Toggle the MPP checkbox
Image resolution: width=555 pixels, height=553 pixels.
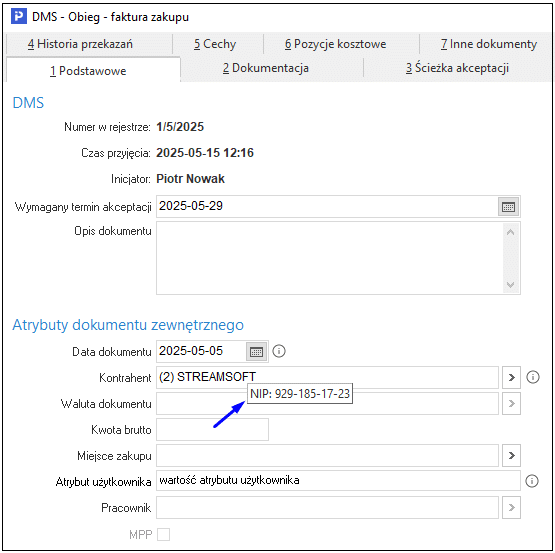coord(163,534)
